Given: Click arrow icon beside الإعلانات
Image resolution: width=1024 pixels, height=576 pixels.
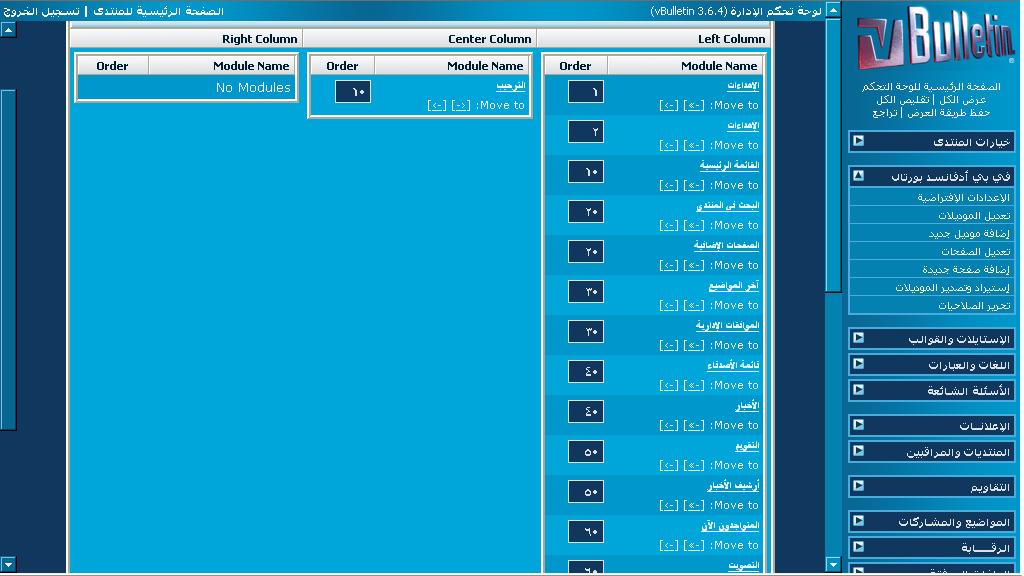Looking at the screenshot, I should coord(858,426).
